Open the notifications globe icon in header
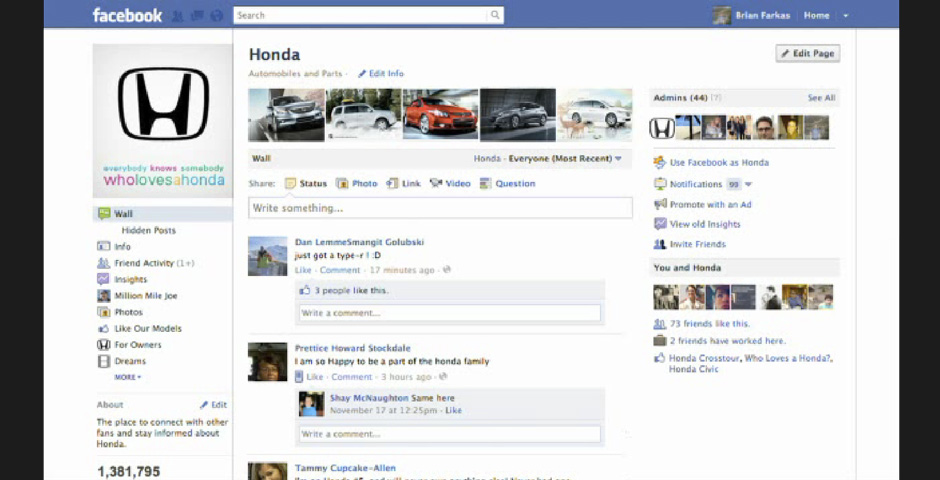 tap(217, 16)
